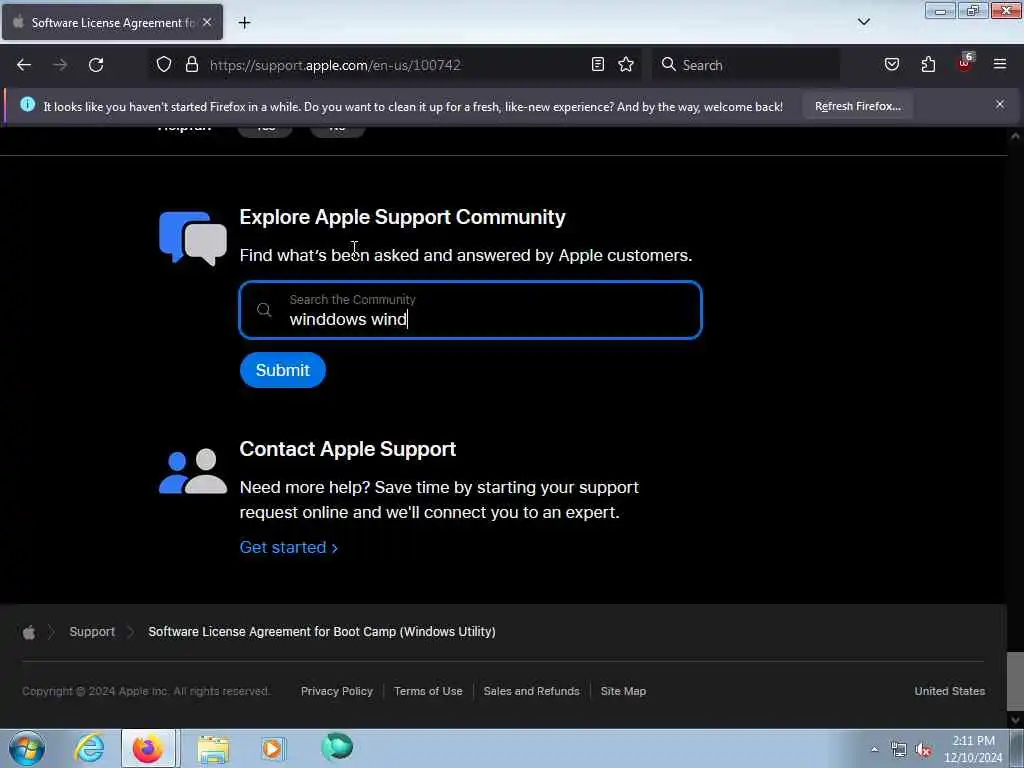1024x768 pixels.
Task: Open the taskbar clock and date
Action: pos(973,749)
